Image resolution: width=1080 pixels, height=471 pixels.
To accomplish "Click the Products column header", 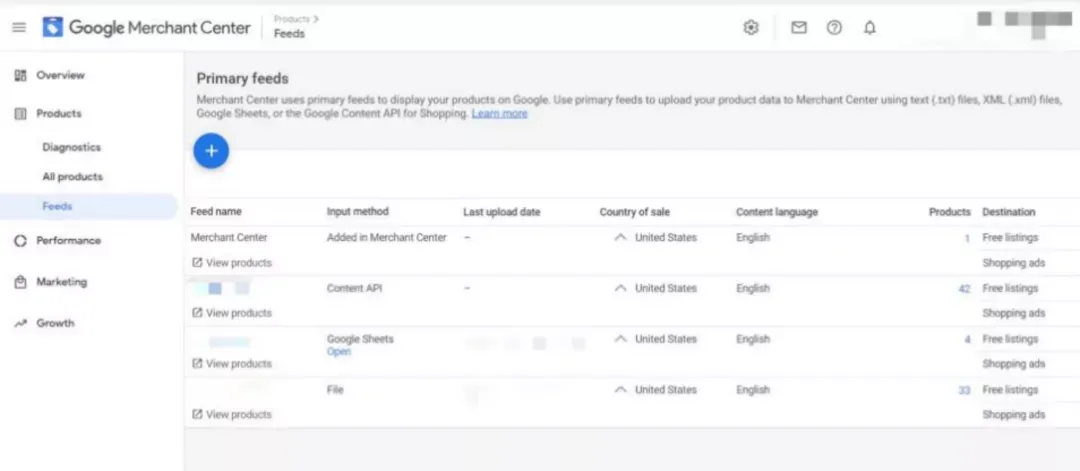I will pos(950,212).
